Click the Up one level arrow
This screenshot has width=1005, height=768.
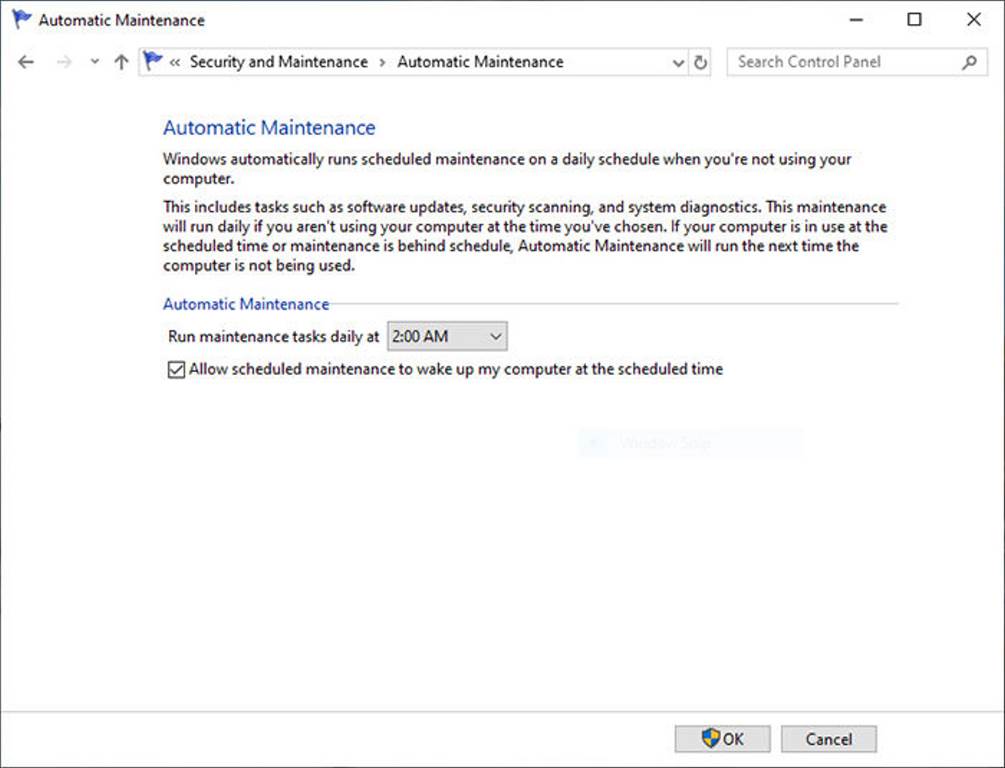pyautogui.click(x=120, y=61)
